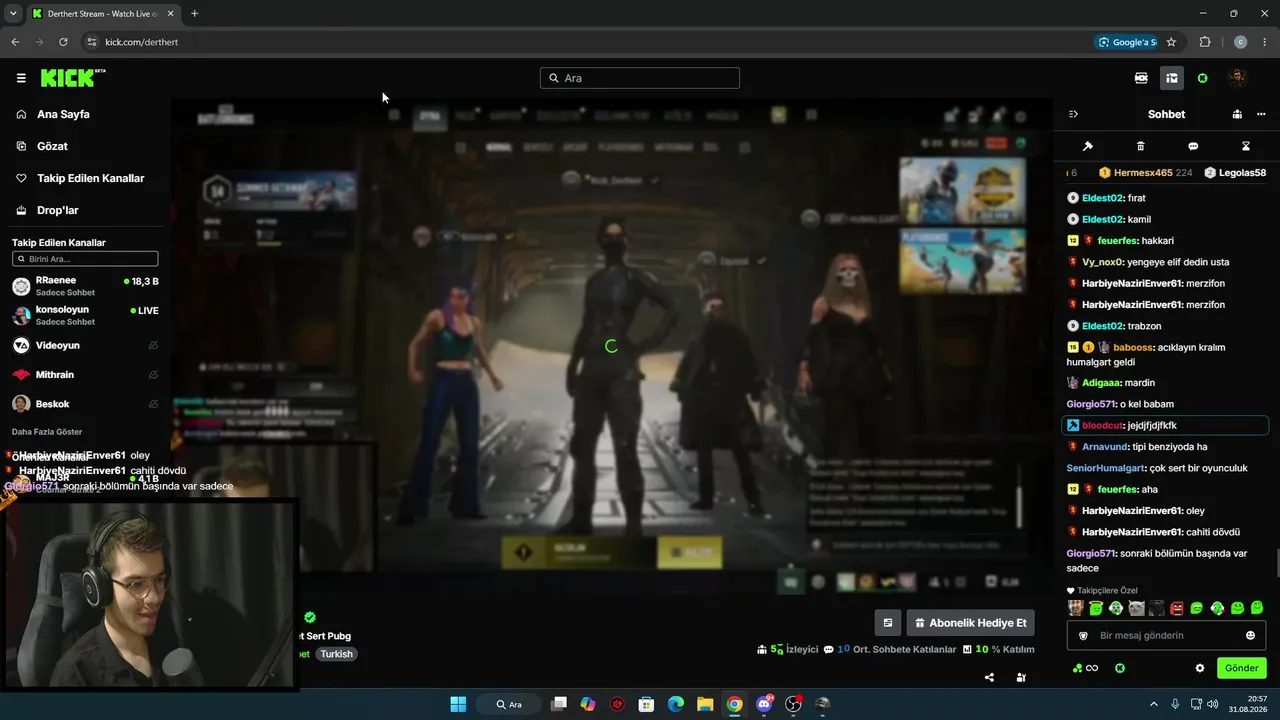Expand Daha Fazla Göster list

[x=47, y=432]
